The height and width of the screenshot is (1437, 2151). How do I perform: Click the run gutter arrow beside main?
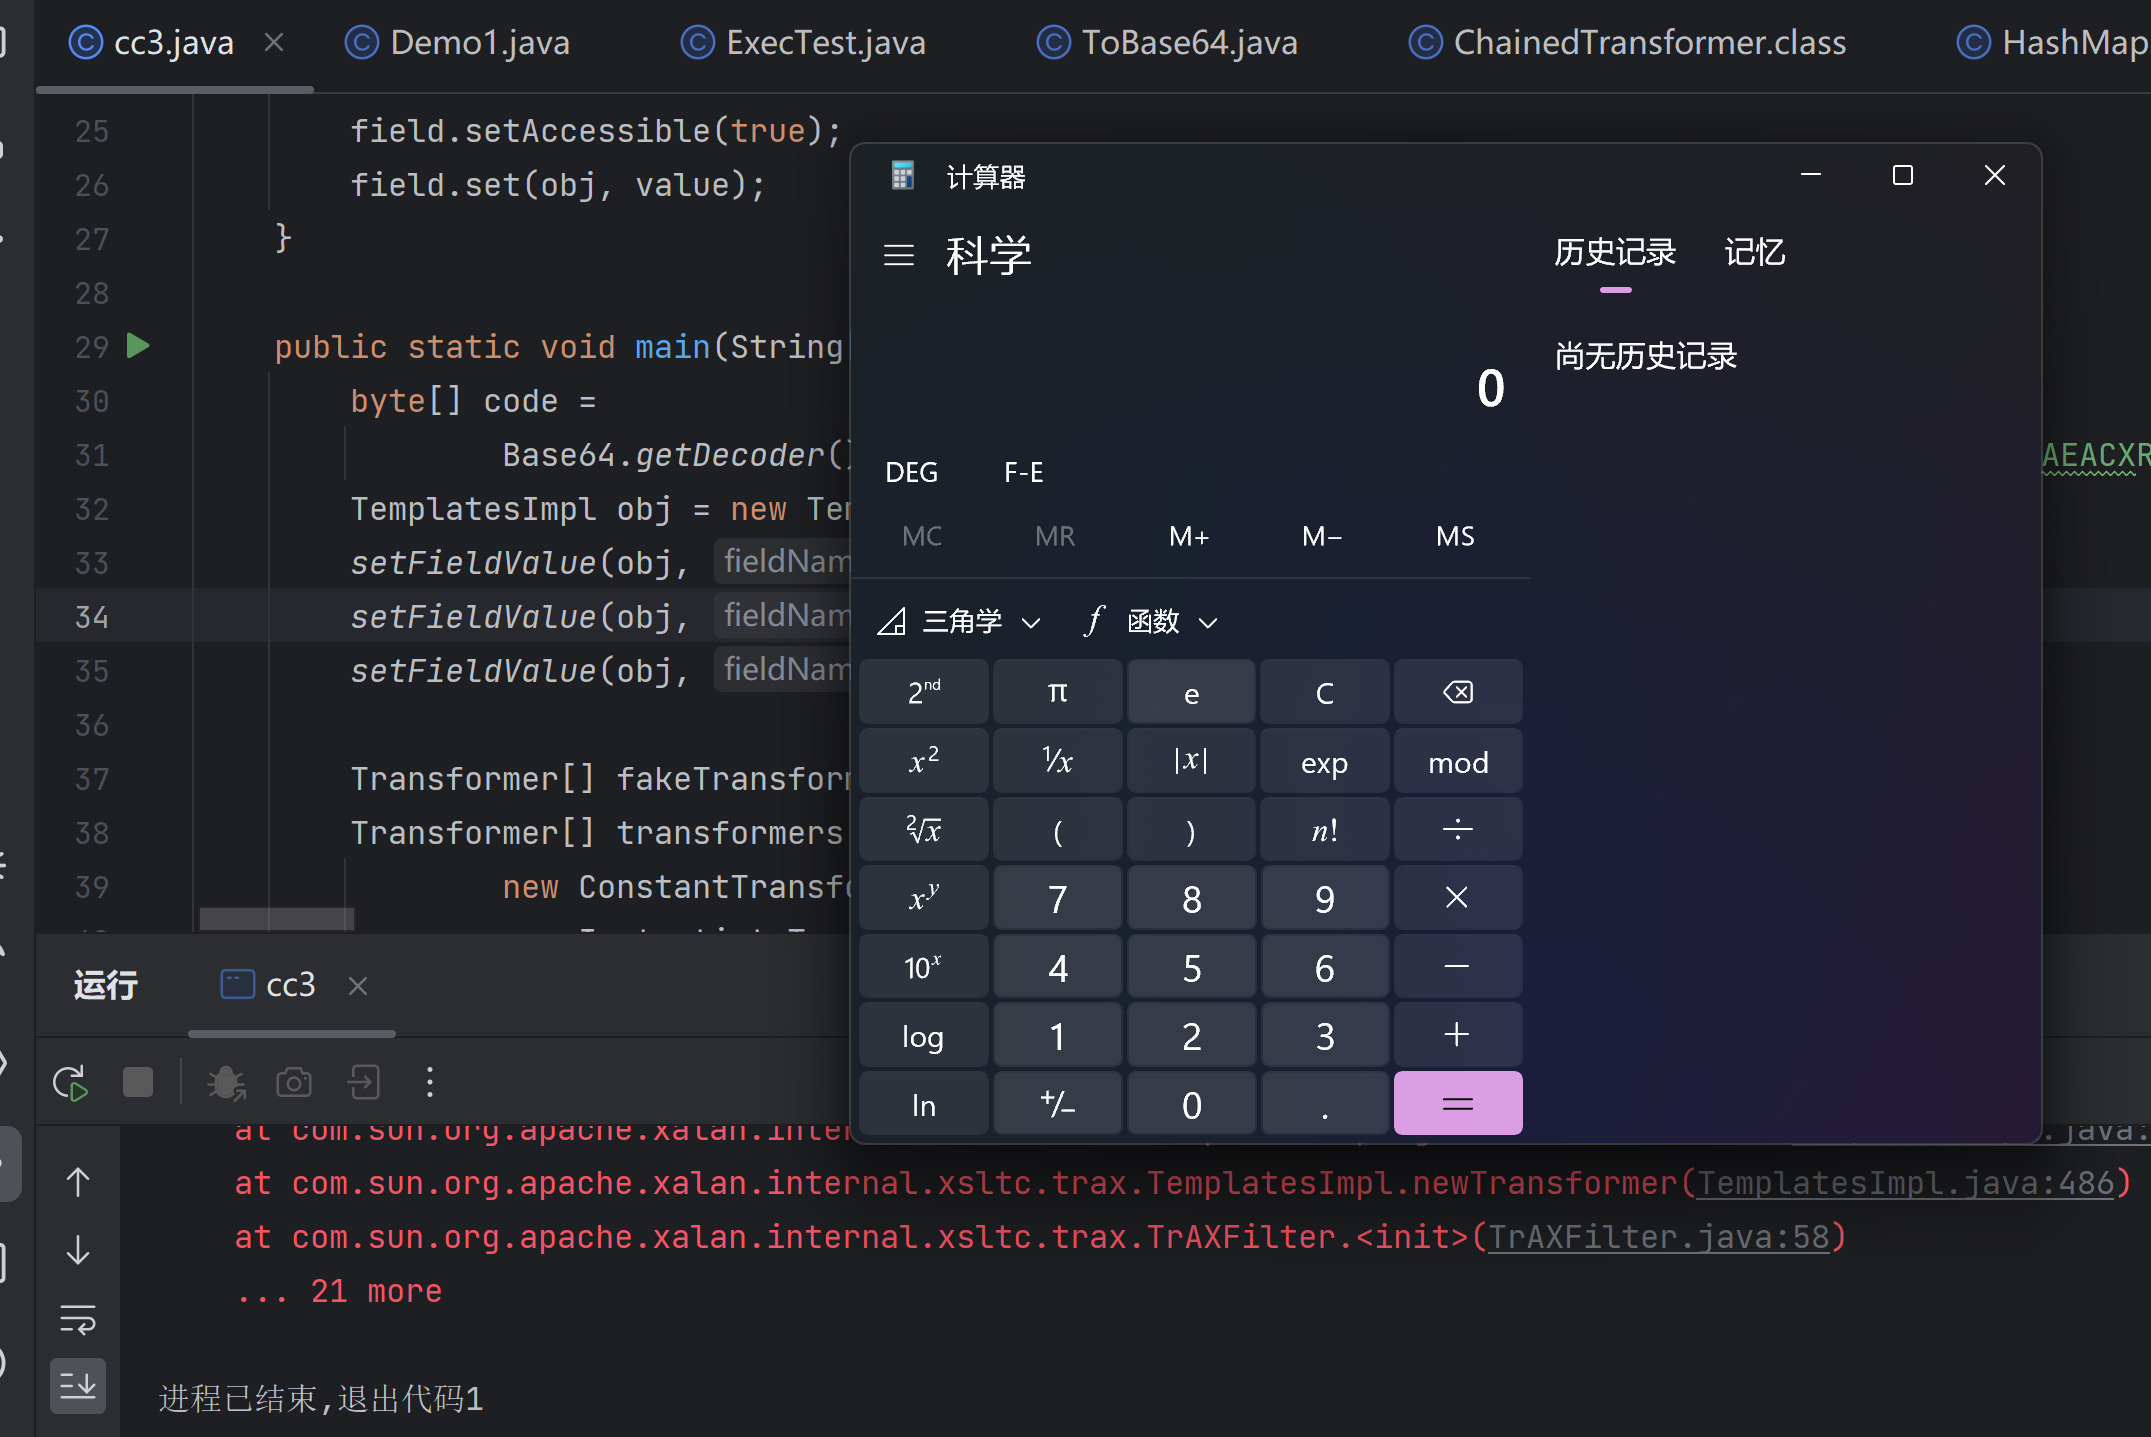138,346
